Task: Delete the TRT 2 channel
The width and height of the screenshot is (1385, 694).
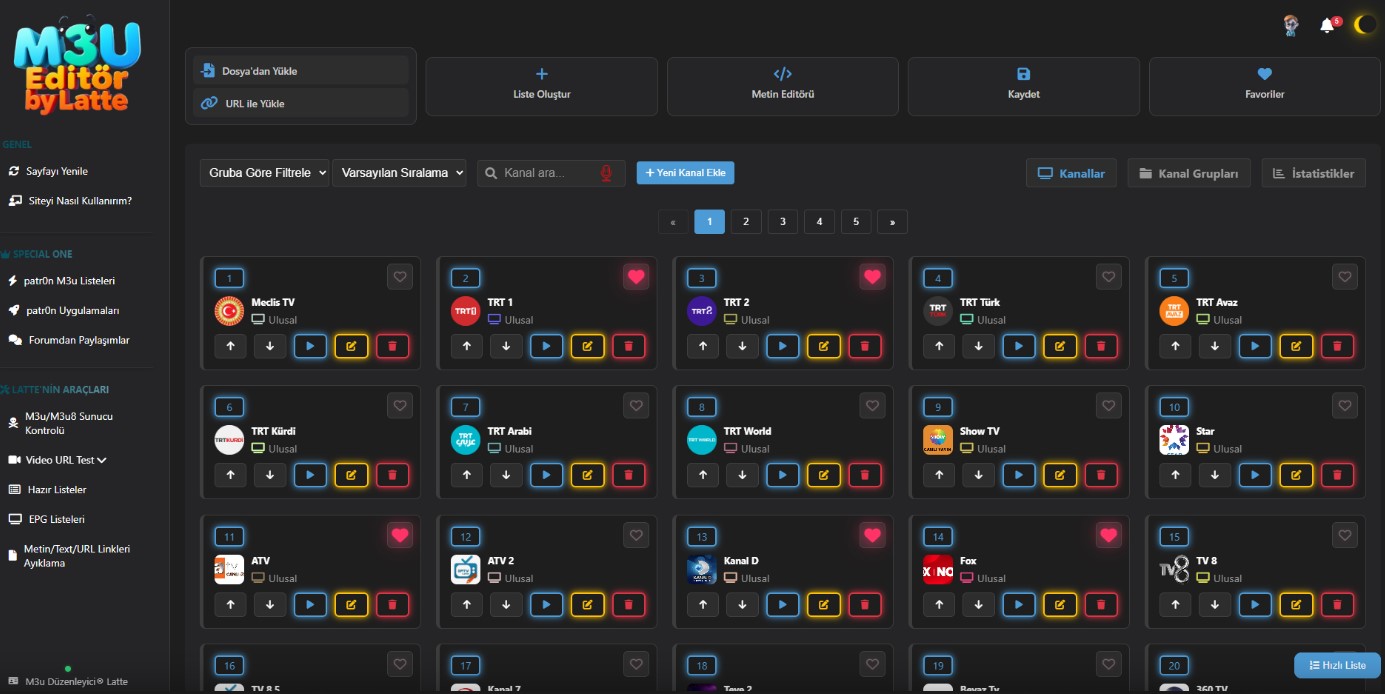Action: [865, 346]
